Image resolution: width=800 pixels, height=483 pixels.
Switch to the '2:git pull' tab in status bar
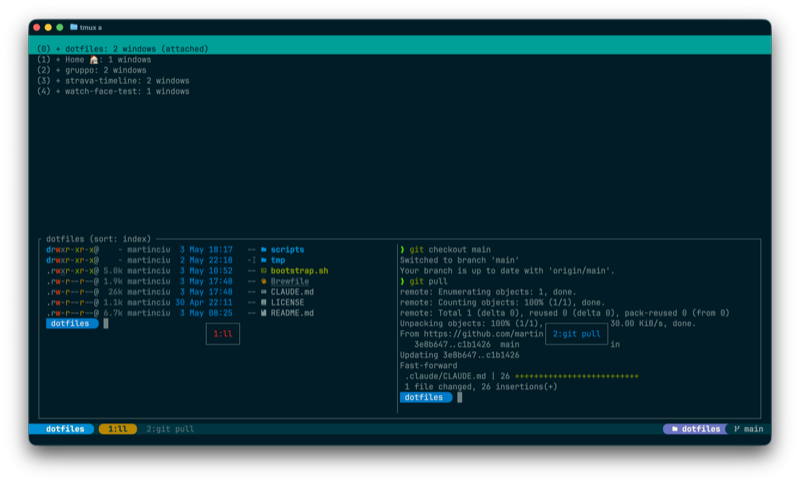tap(170, 429)
